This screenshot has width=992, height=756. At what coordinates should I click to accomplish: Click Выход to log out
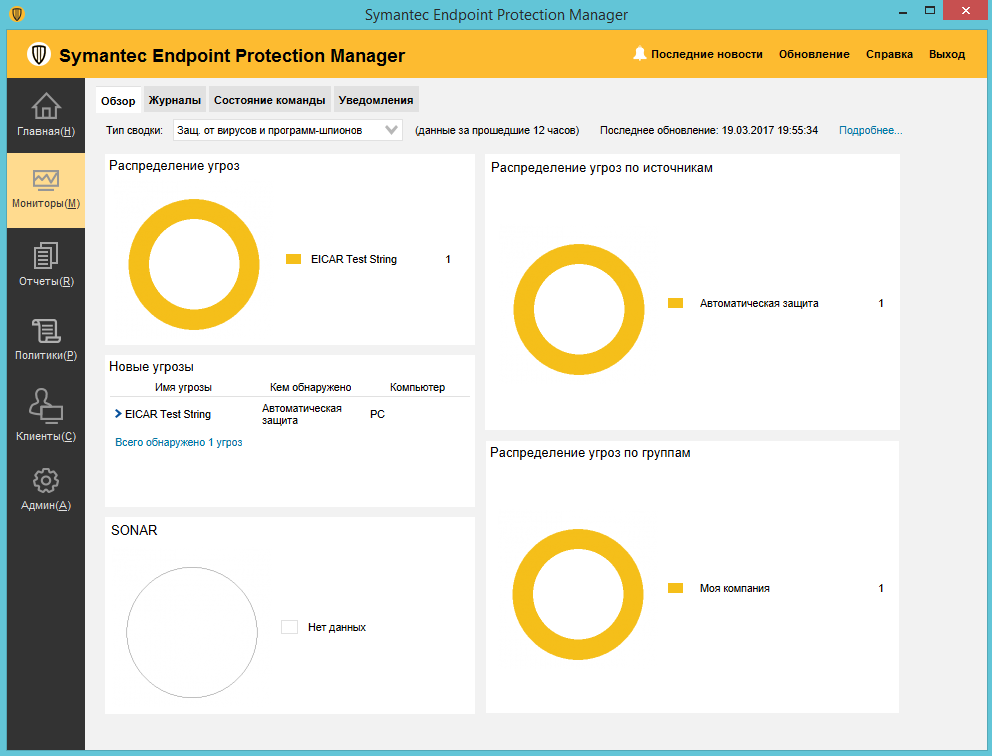[947, 54]
